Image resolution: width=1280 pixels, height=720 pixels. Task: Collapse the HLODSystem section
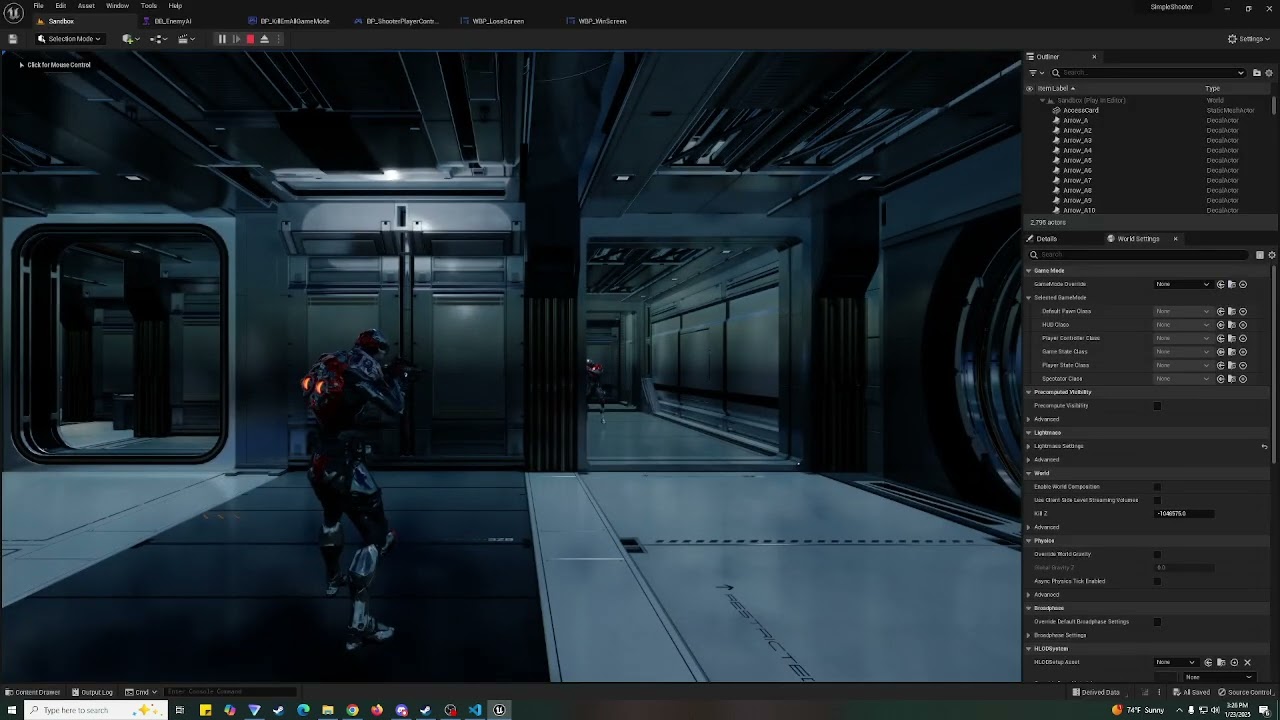coord(1028,649)
